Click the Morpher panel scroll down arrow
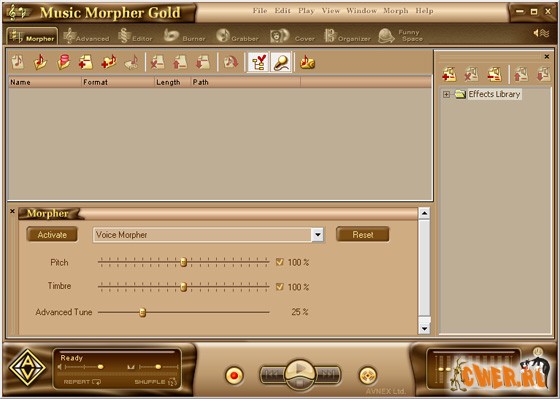The image size is (560, 399). click(424, 328)
